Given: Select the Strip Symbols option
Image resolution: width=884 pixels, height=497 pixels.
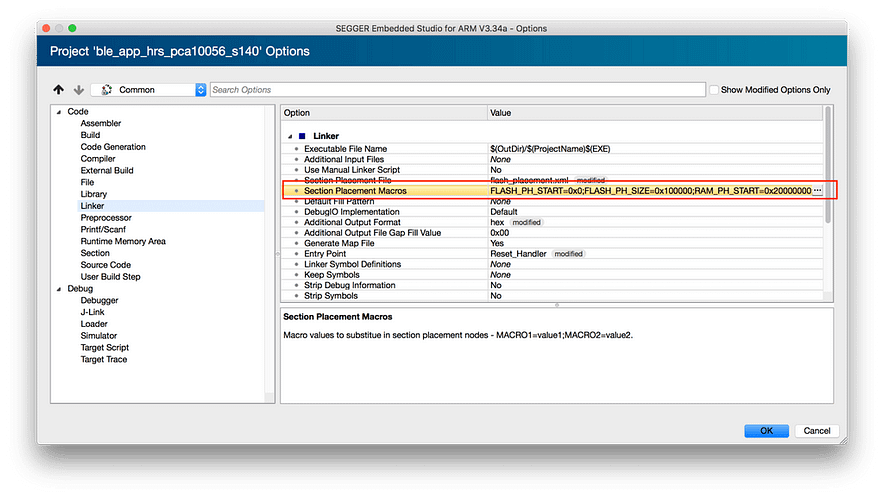Looking at the screenshot, I should click(x=330, y=296).
